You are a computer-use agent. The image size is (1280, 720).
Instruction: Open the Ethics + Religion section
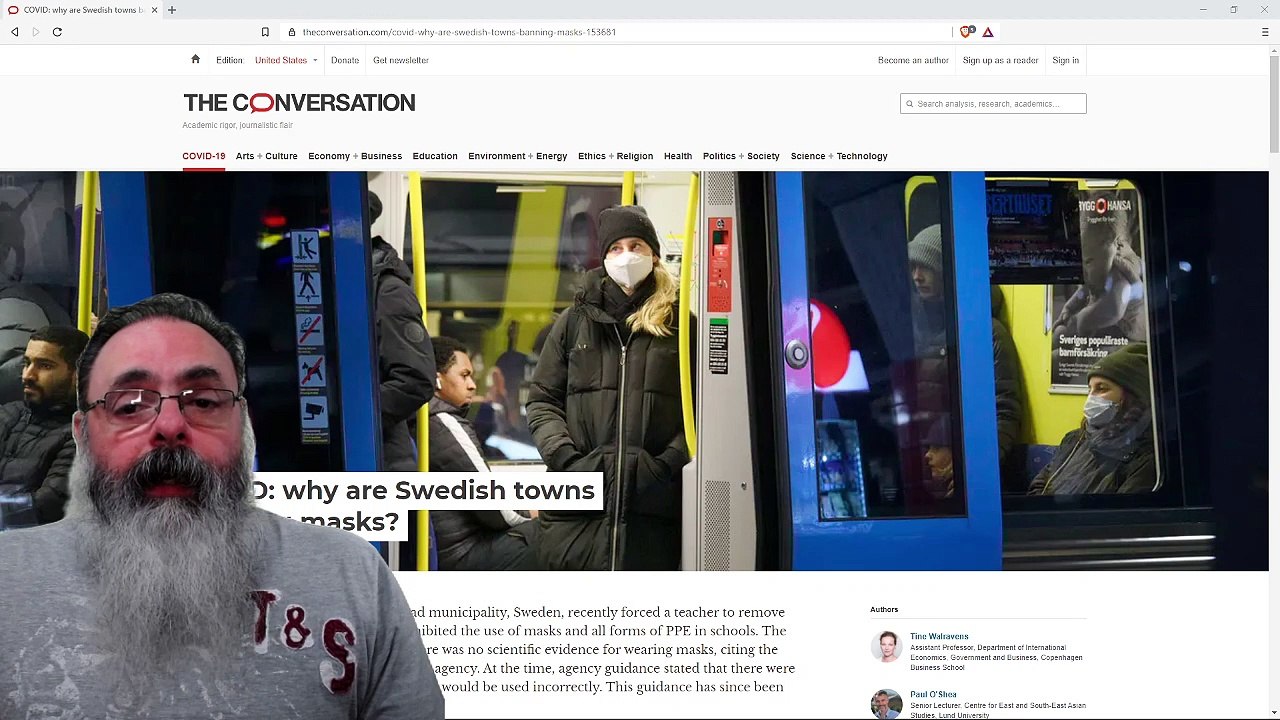pyautogui.click(x=615, y=156)
